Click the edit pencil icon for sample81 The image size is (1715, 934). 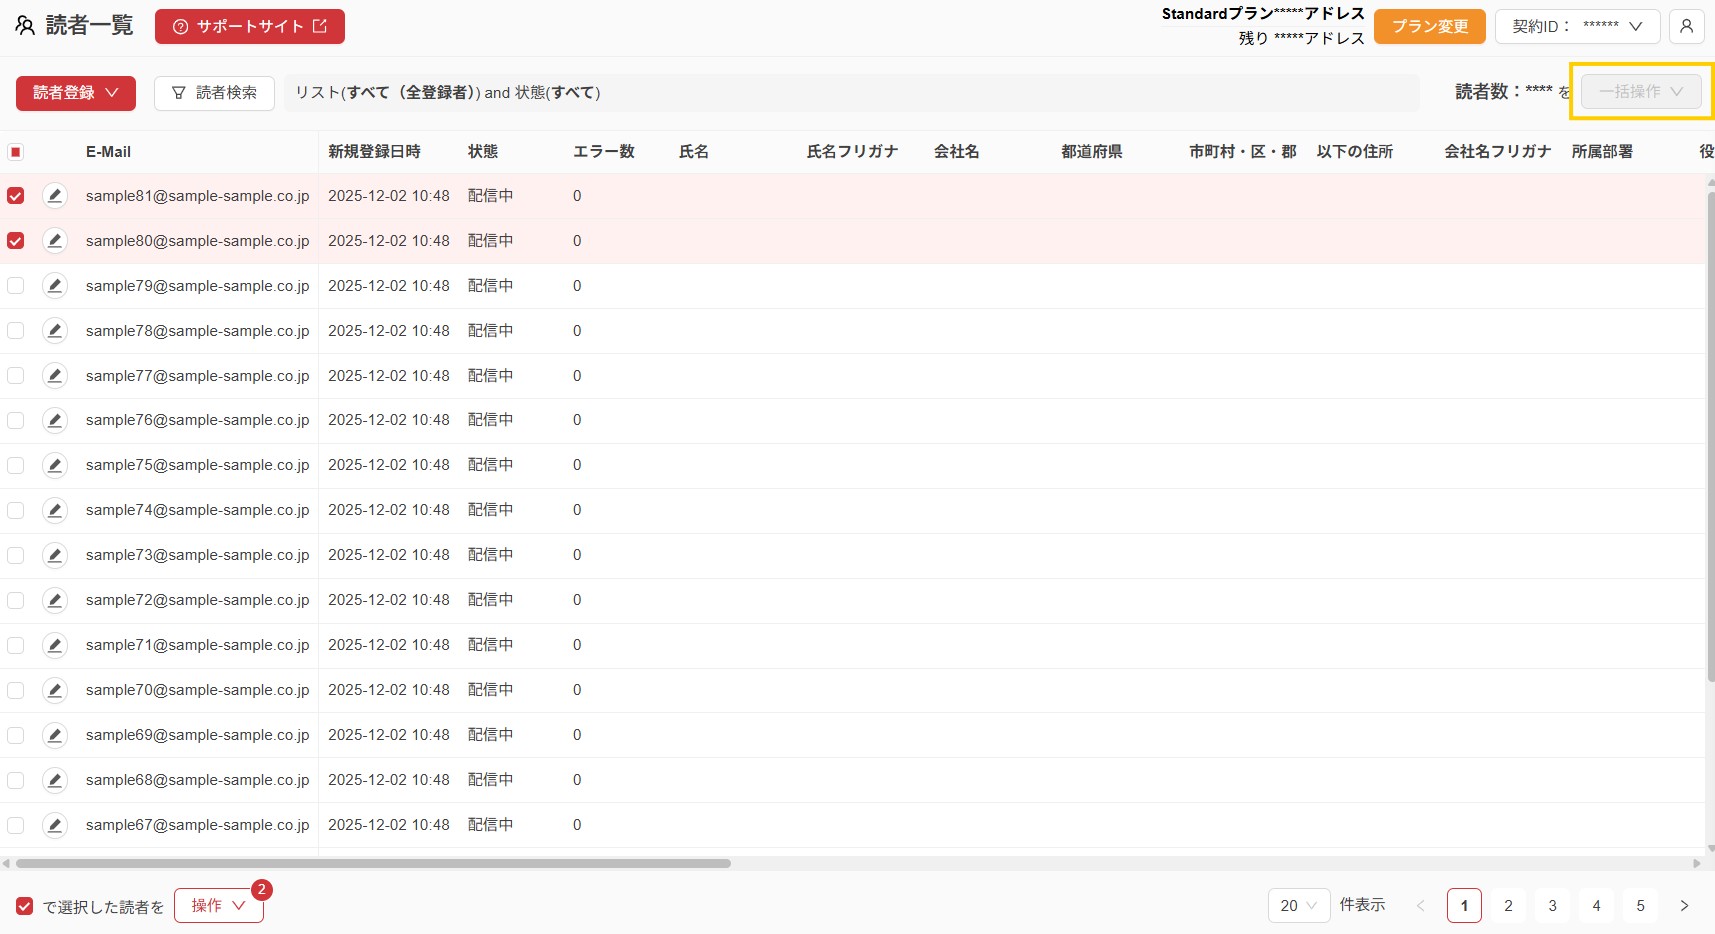(55, 196)
